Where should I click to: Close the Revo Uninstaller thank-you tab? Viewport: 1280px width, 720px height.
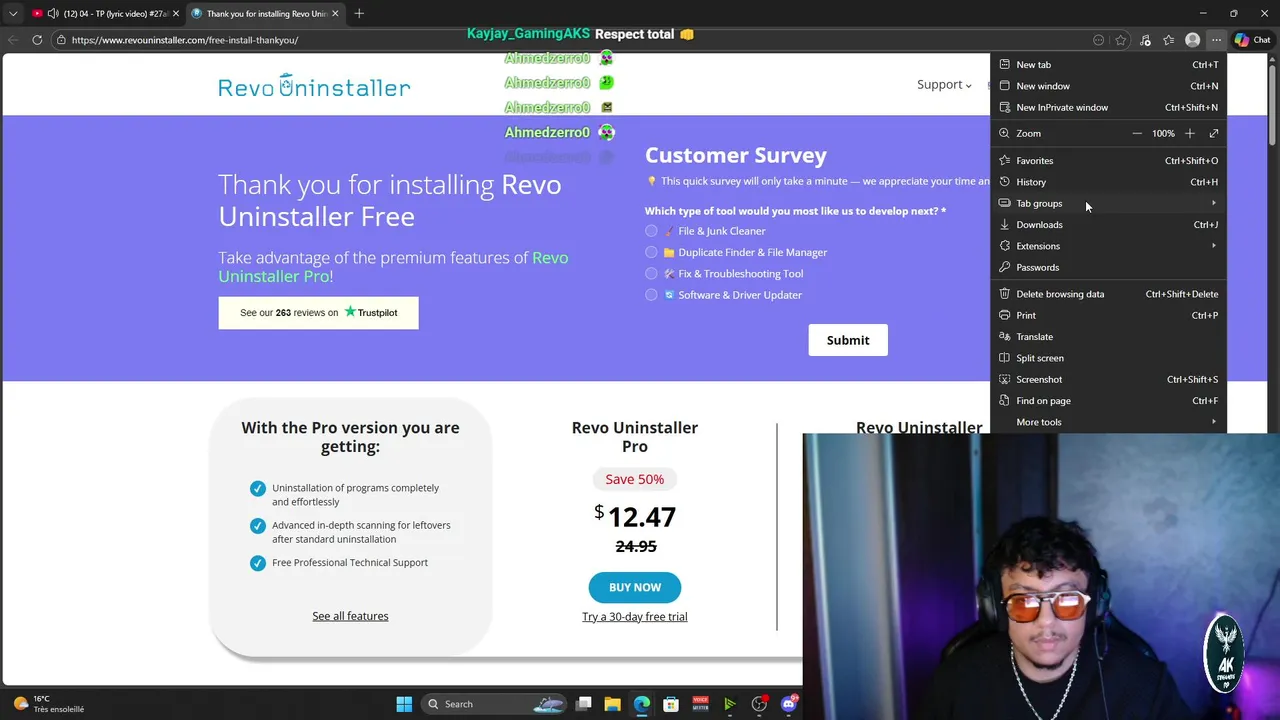[335, 13]
